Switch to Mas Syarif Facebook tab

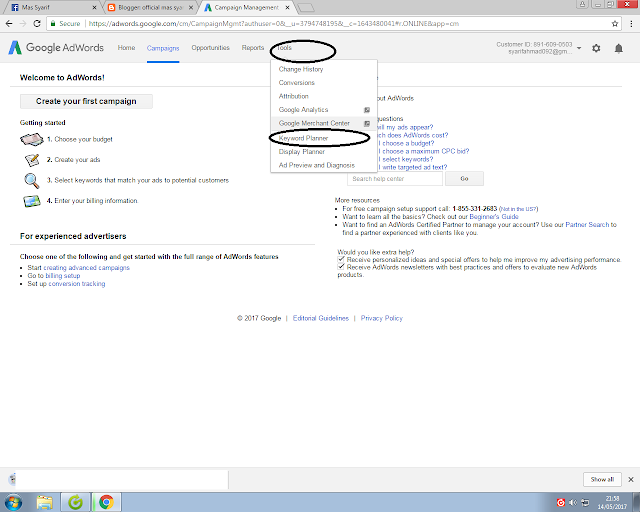[53, 7]
